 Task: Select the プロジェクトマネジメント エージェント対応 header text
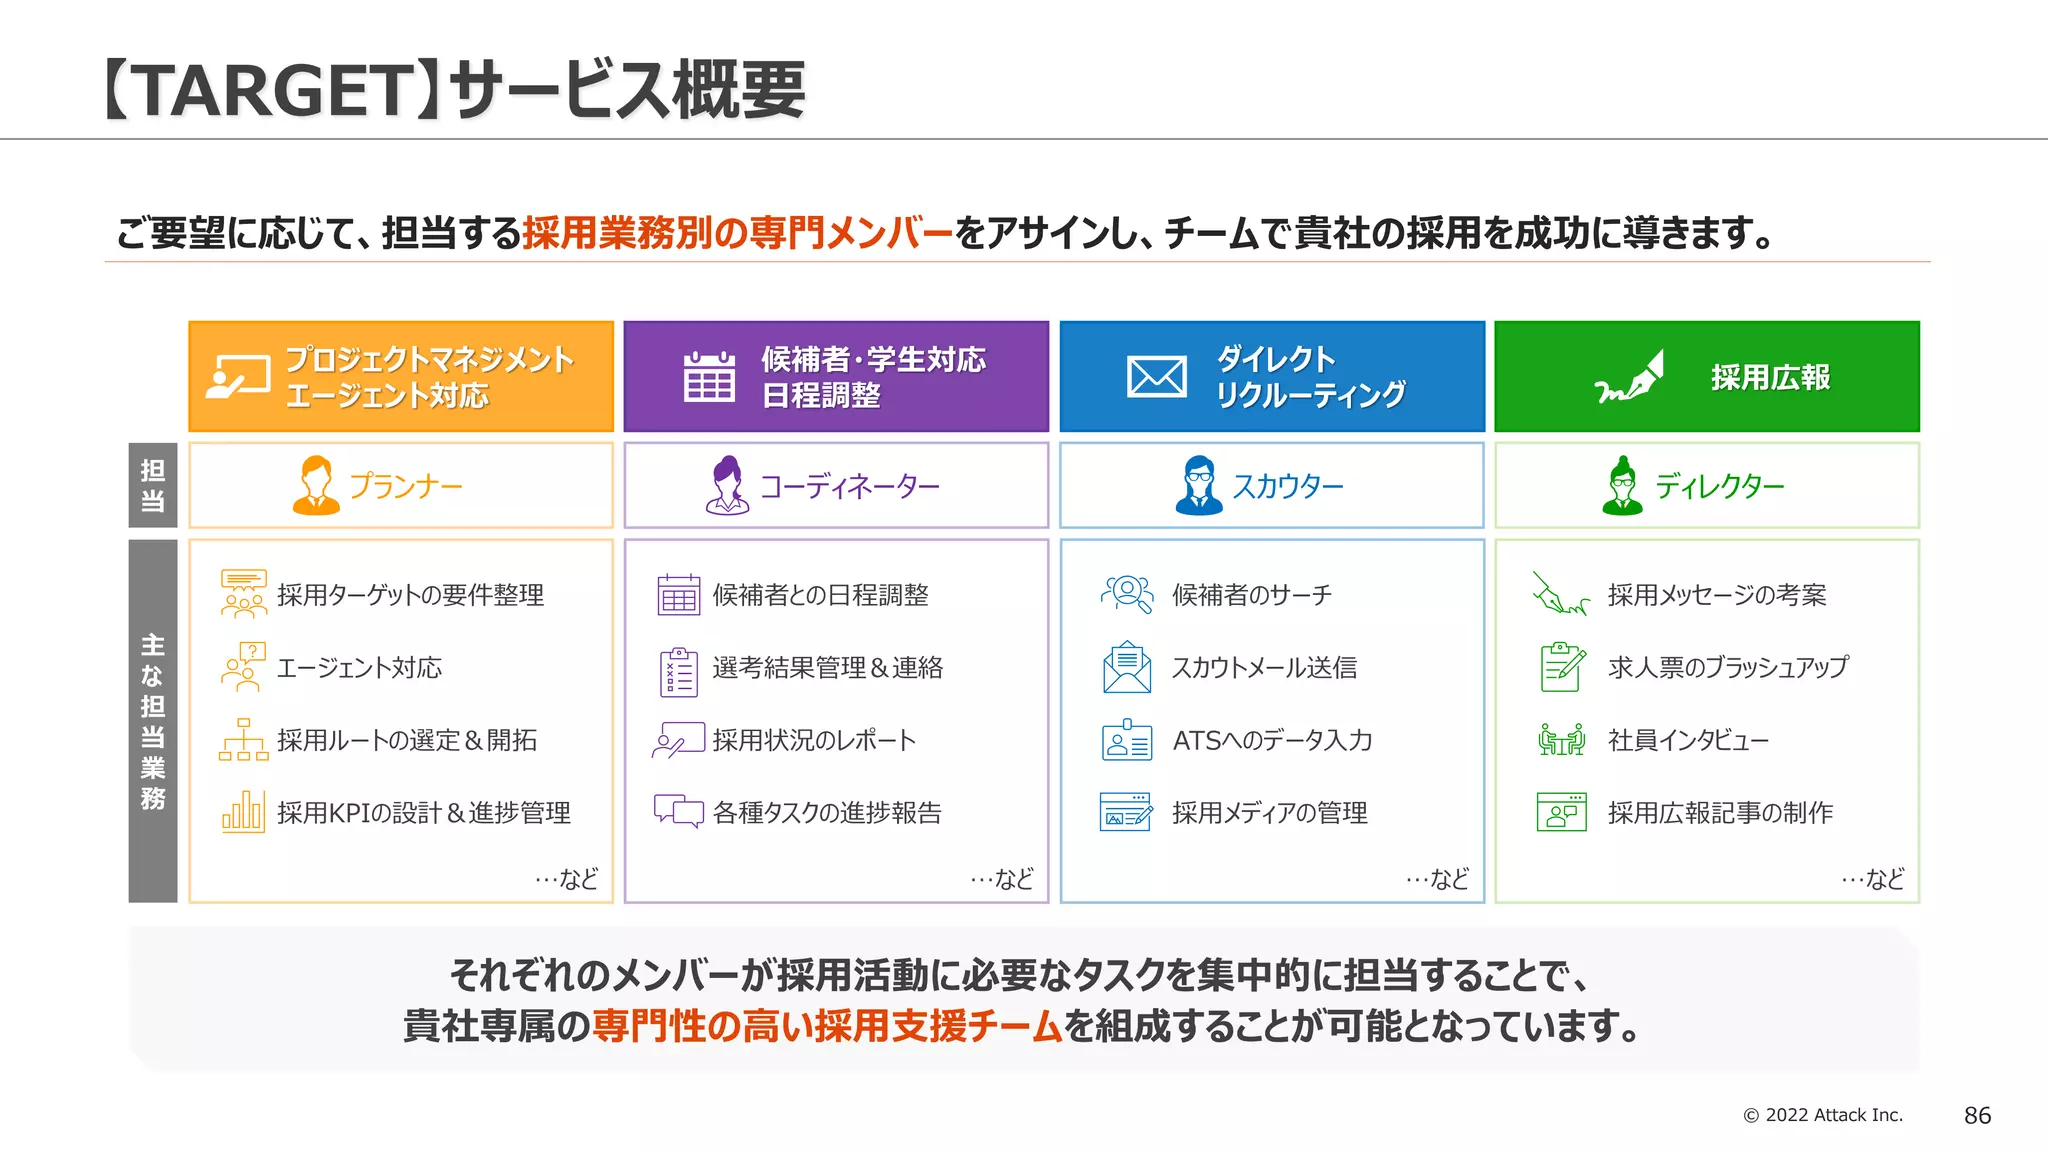tap(429, 377)
